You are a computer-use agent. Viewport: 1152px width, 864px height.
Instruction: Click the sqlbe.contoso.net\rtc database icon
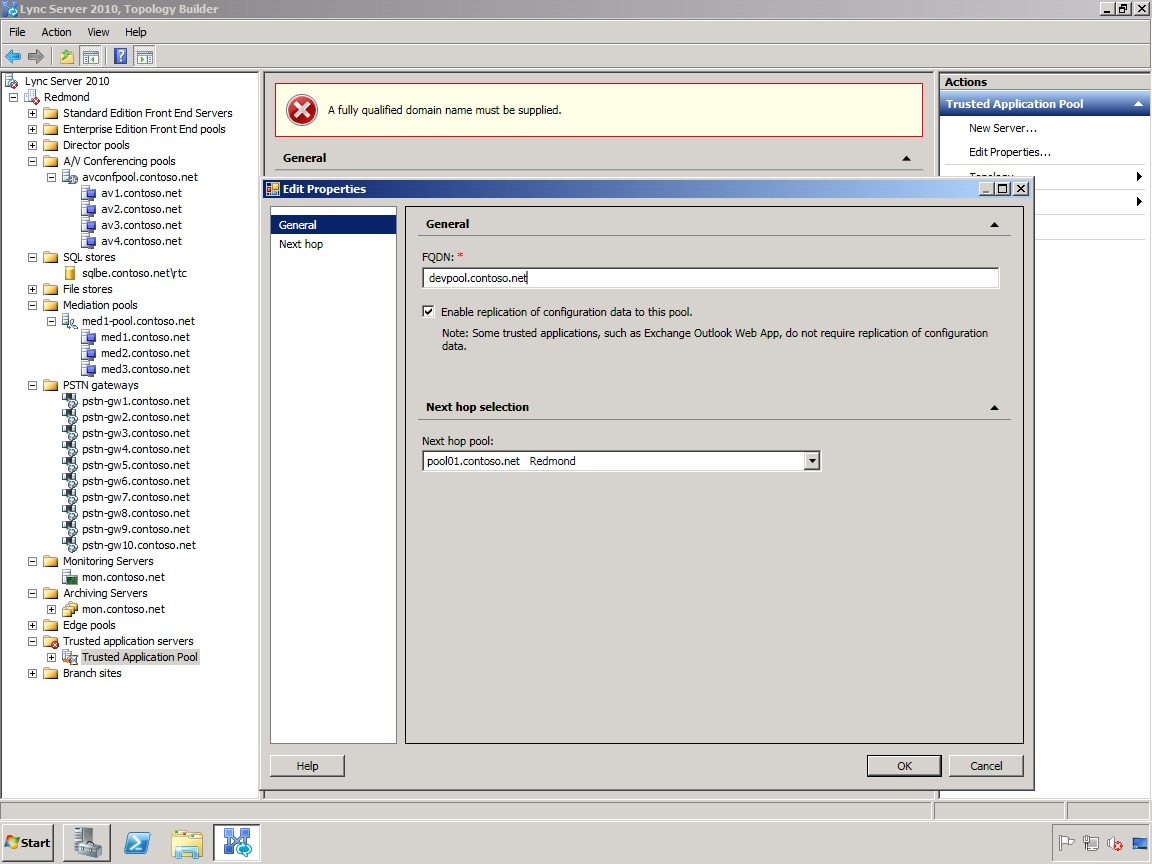pos(70,273)
